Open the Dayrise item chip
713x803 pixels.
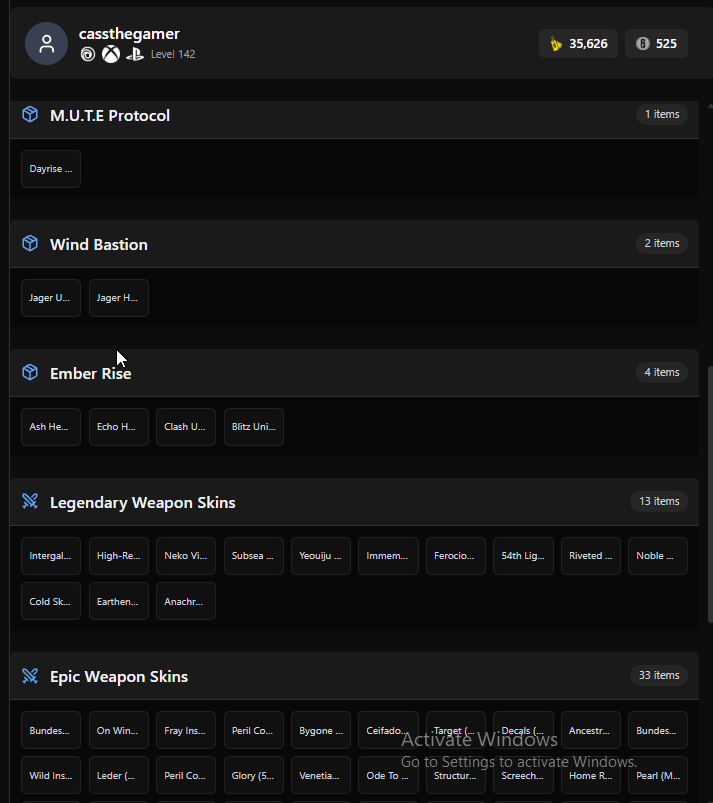(51, 169)
